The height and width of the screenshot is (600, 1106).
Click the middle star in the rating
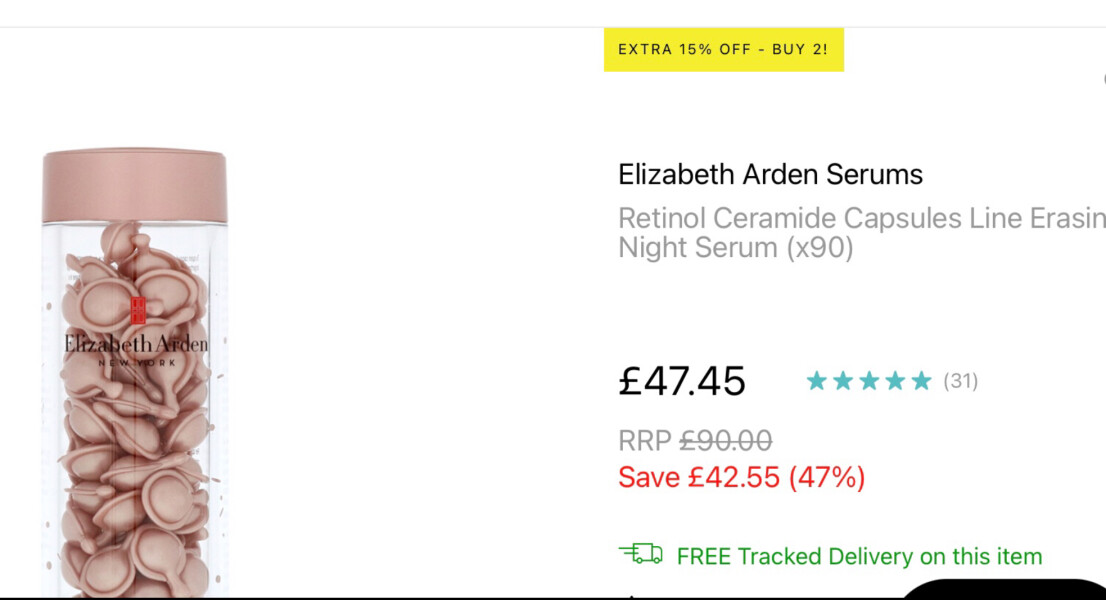coord(868,381)
